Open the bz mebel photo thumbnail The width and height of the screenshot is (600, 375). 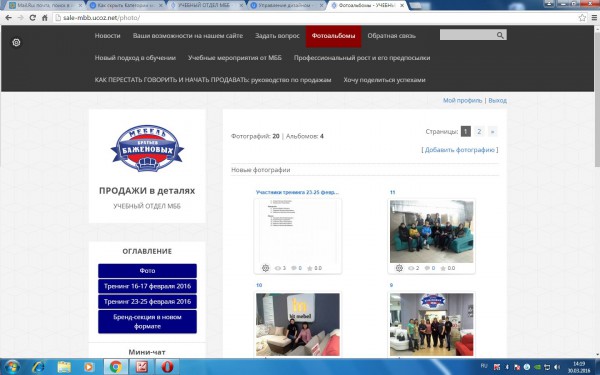pyautogui.click(x=298, y=324)
